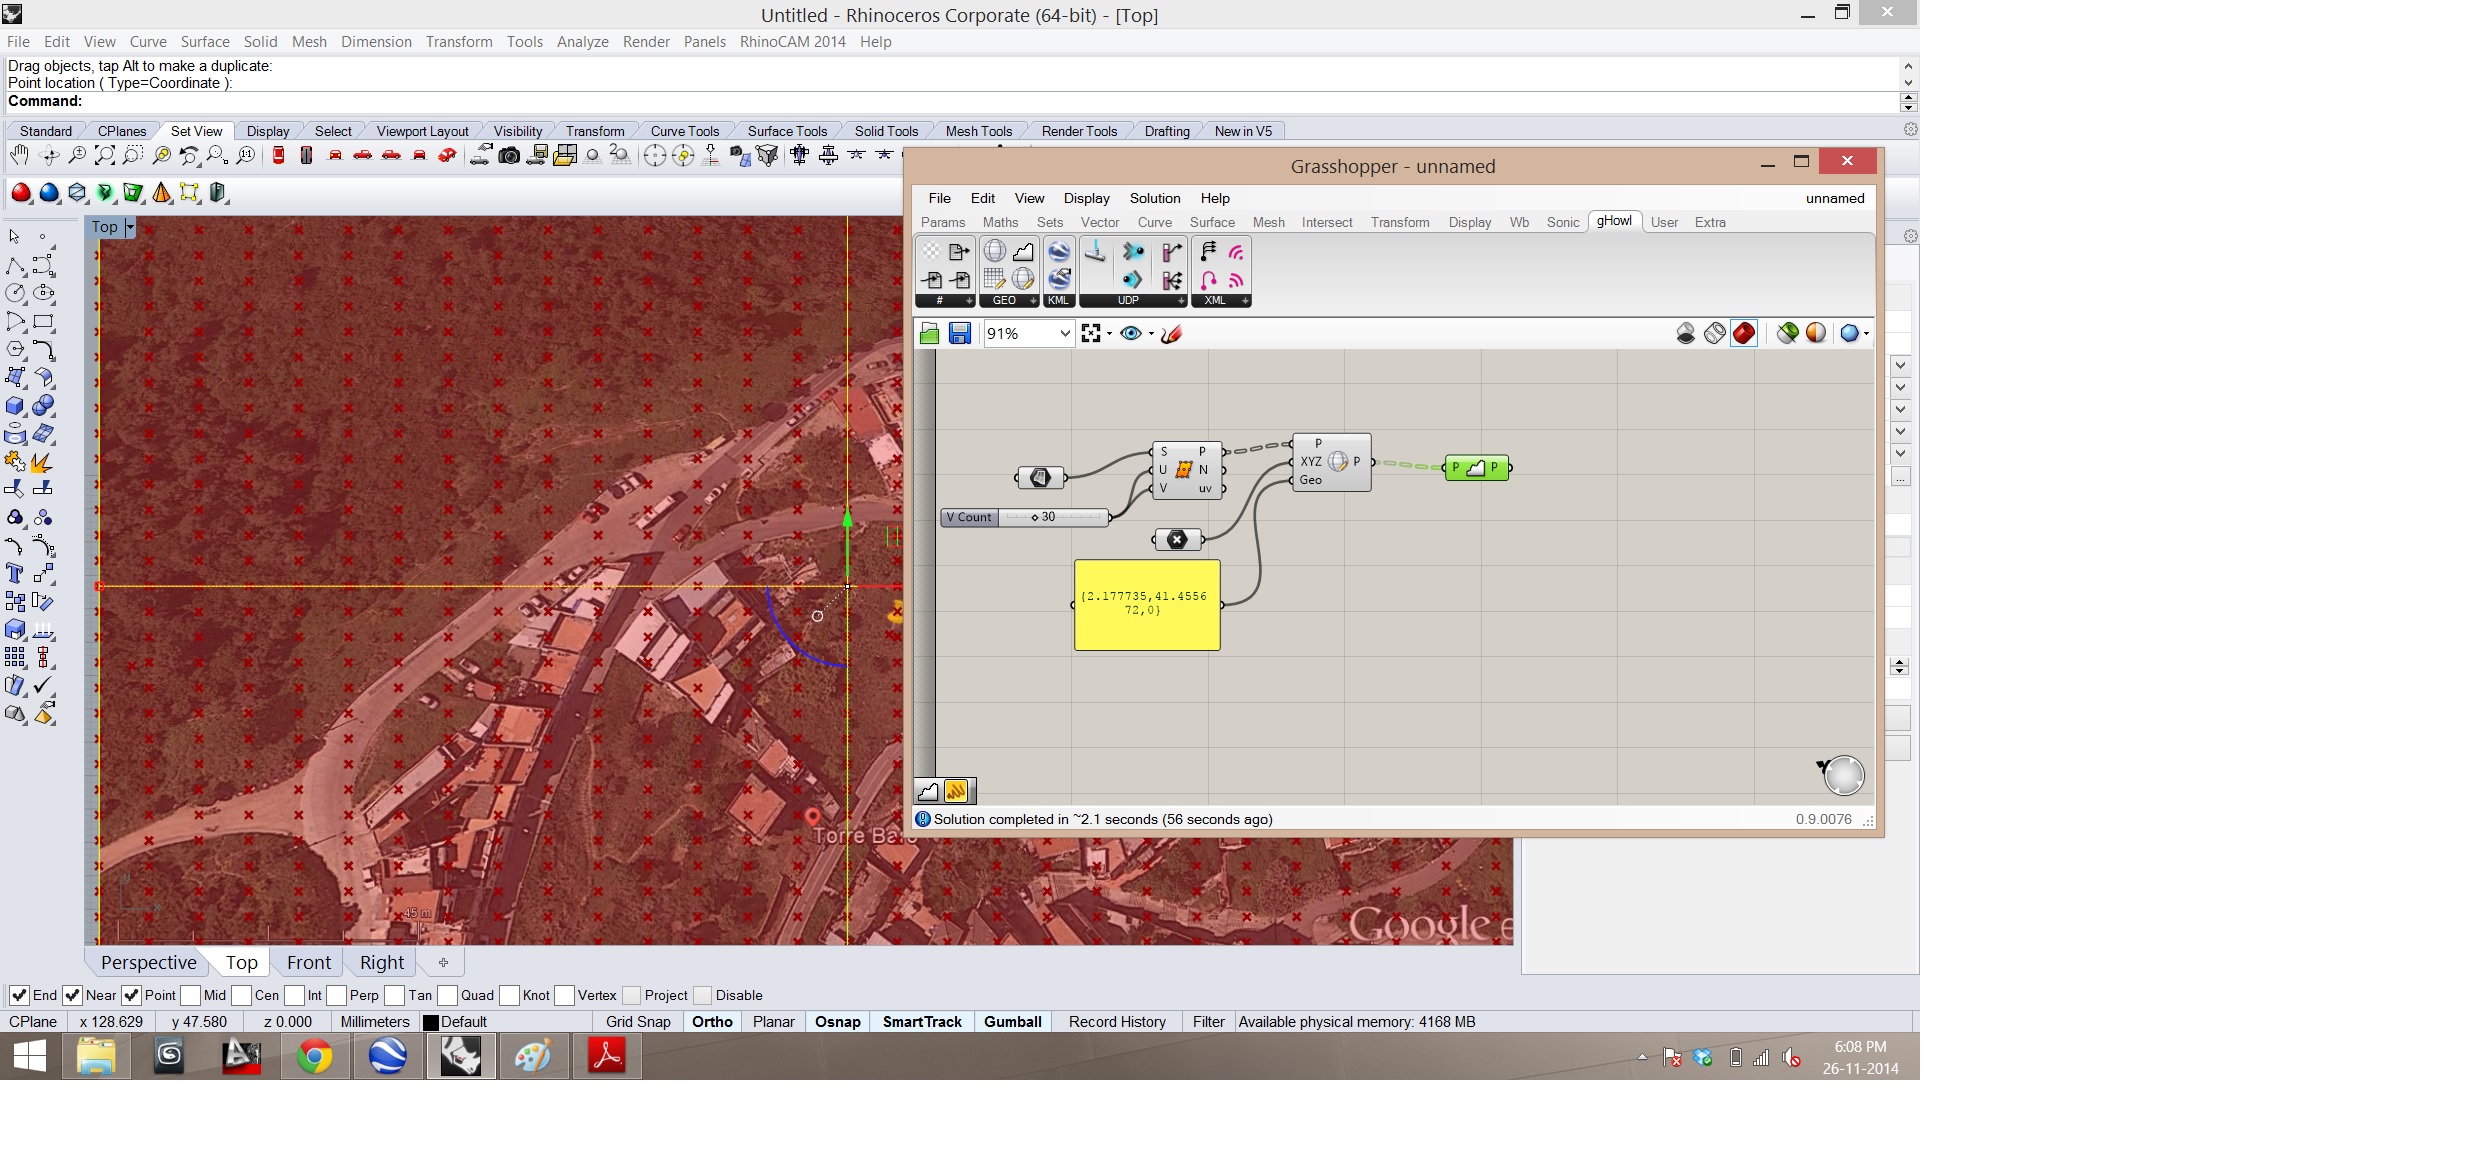
Task: Adjust the V Count number slider
Action: [1035, 517]
